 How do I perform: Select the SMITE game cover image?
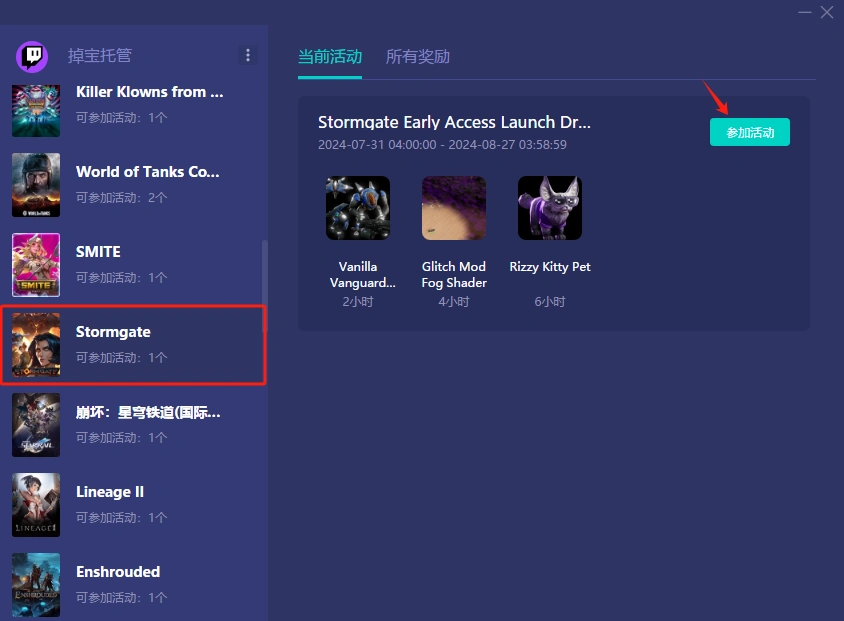tap(36, 265)
